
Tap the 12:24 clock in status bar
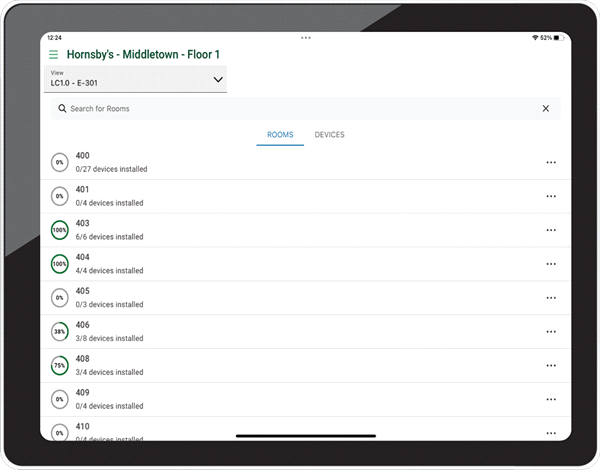point(54,38)
